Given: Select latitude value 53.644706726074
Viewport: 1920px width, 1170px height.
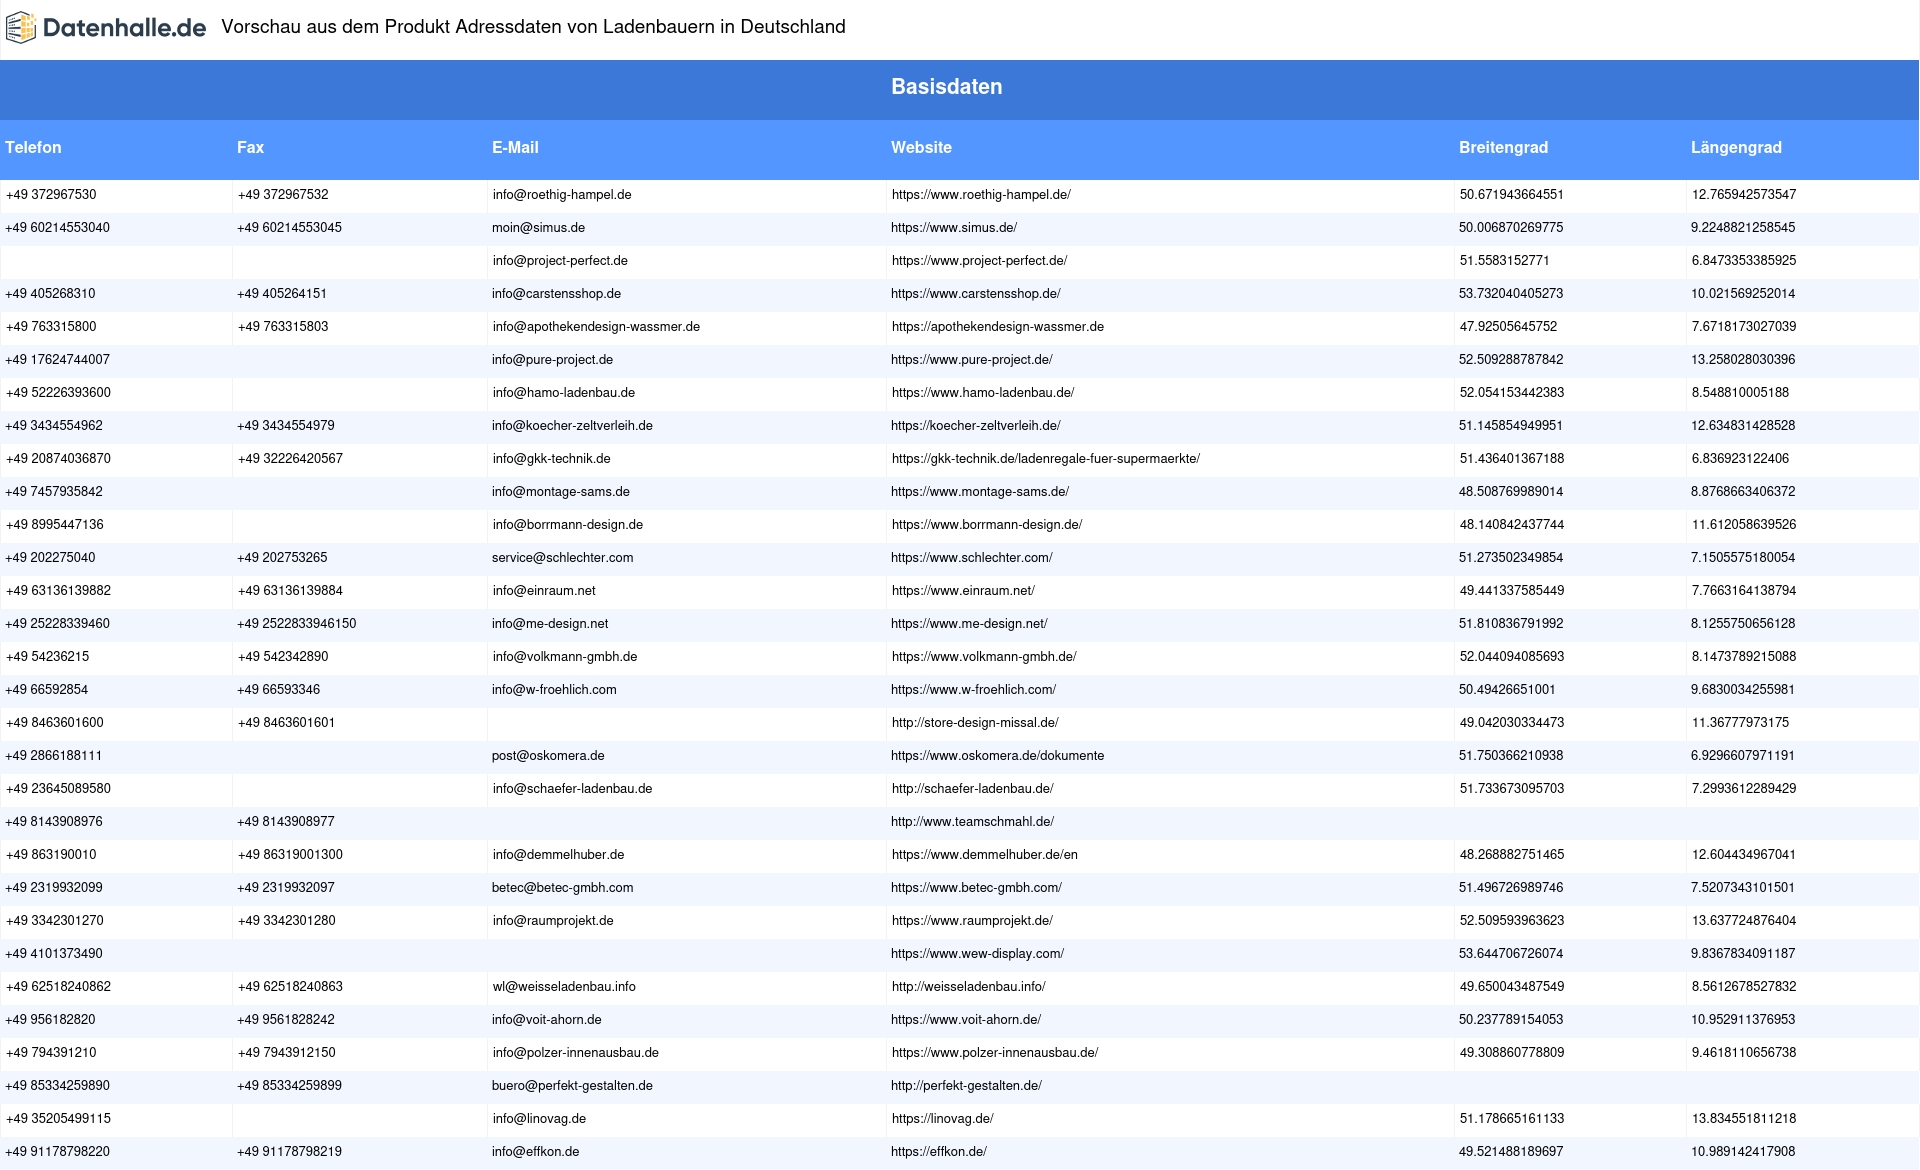Looking at the screenshot, I should pos(1511,954).
